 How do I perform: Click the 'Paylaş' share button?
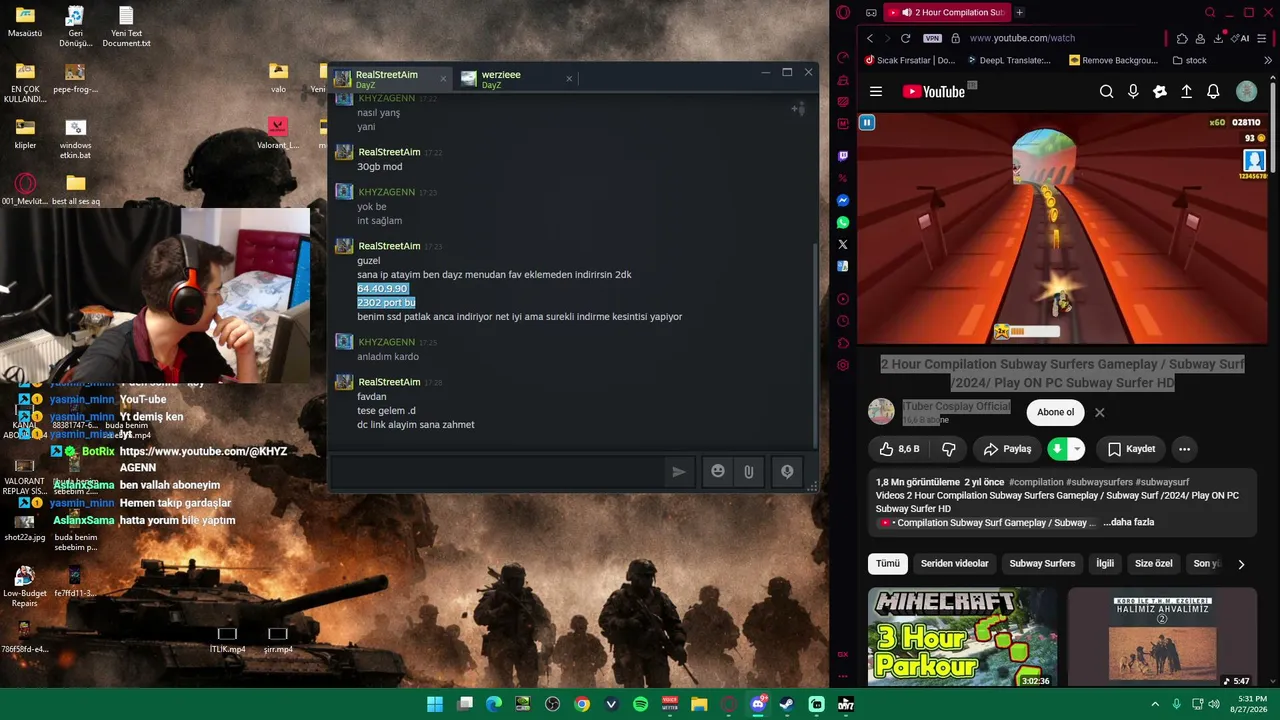[1007, 449]
